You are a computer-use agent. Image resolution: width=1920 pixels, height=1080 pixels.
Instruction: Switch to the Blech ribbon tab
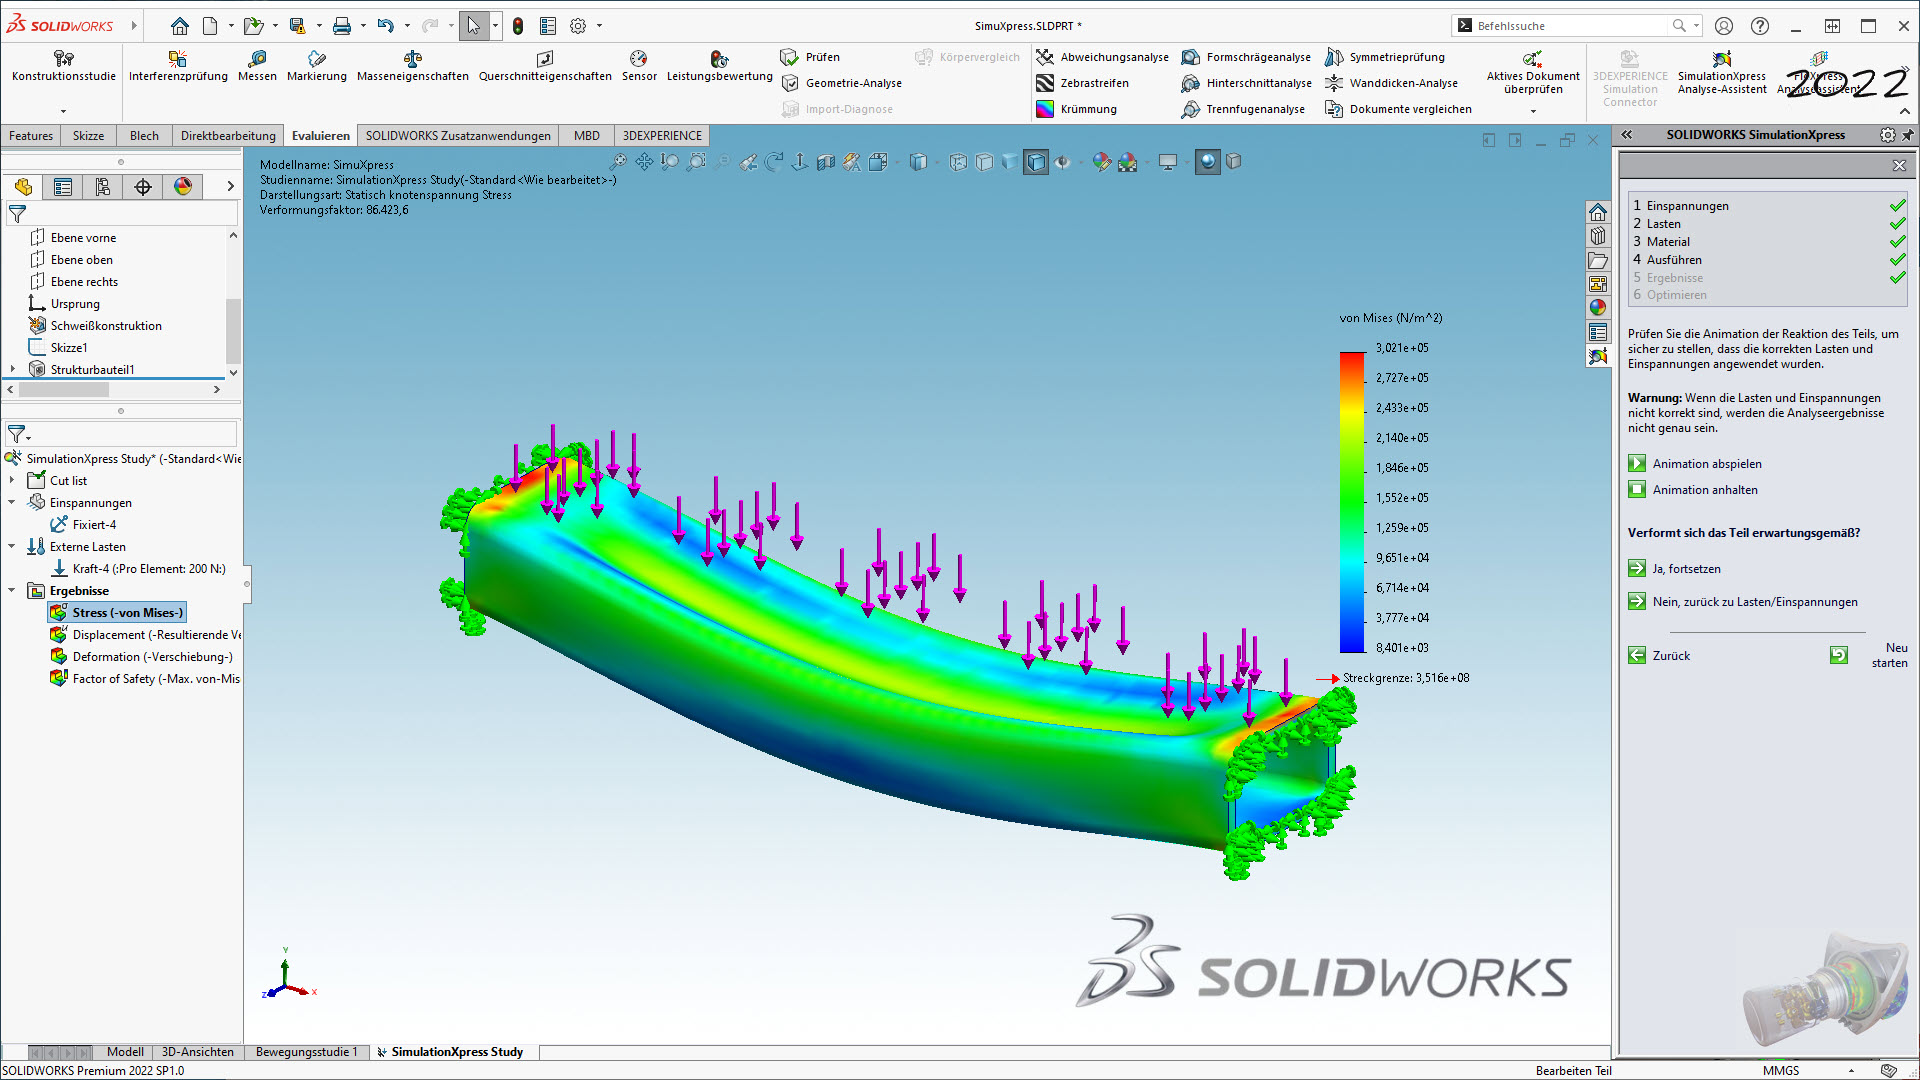pyautogui.click(x=144, y=136)
